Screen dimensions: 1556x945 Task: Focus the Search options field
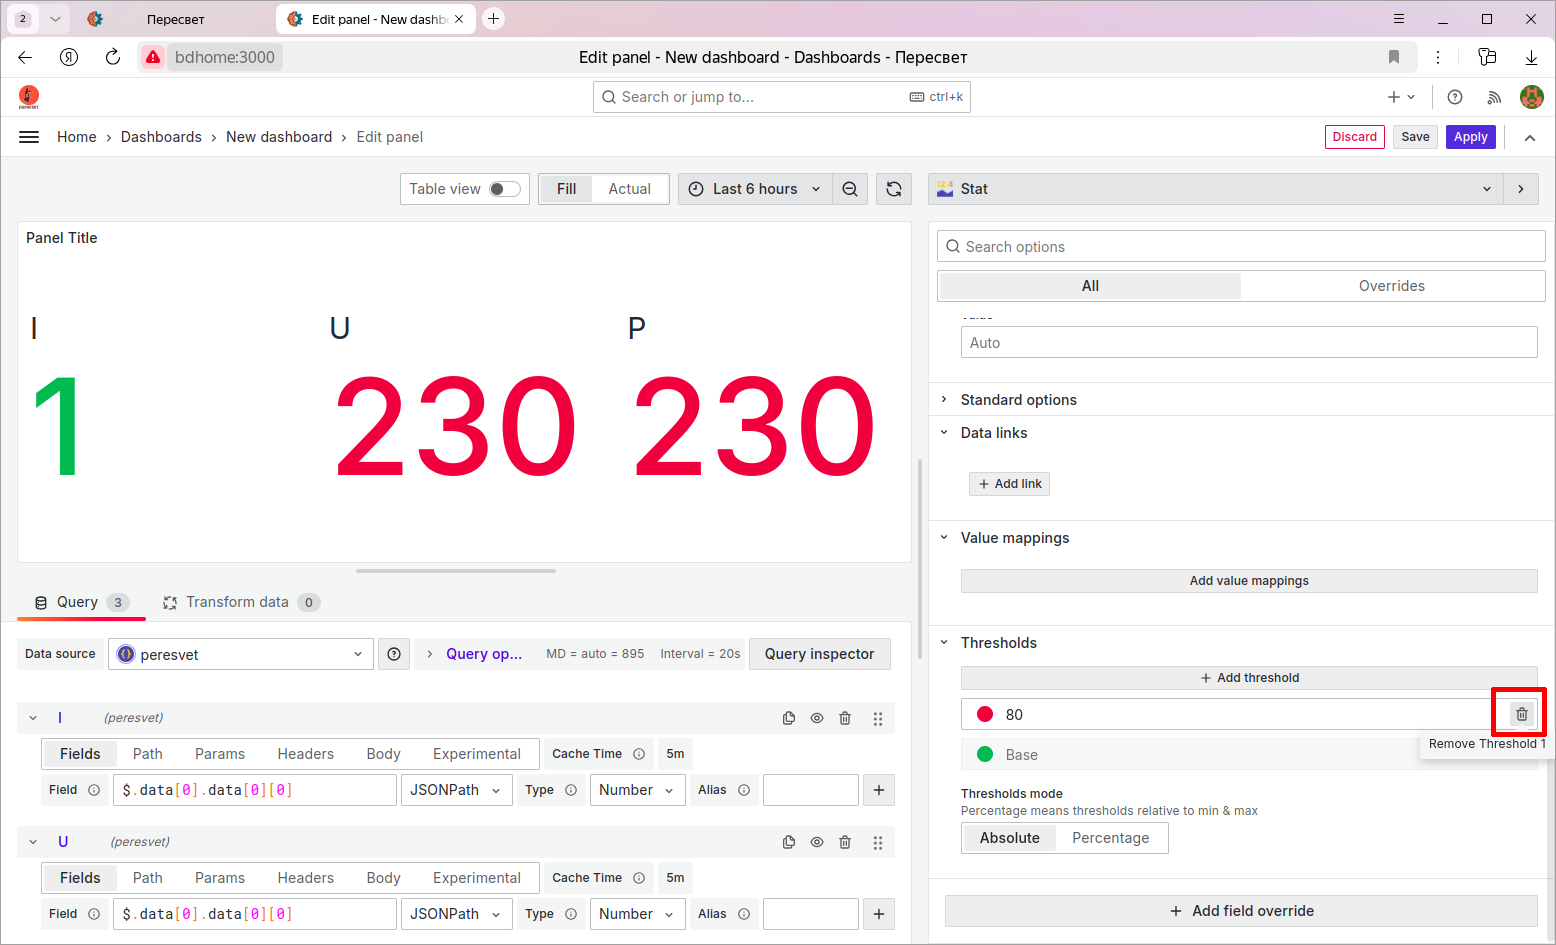click(1241, 247)
